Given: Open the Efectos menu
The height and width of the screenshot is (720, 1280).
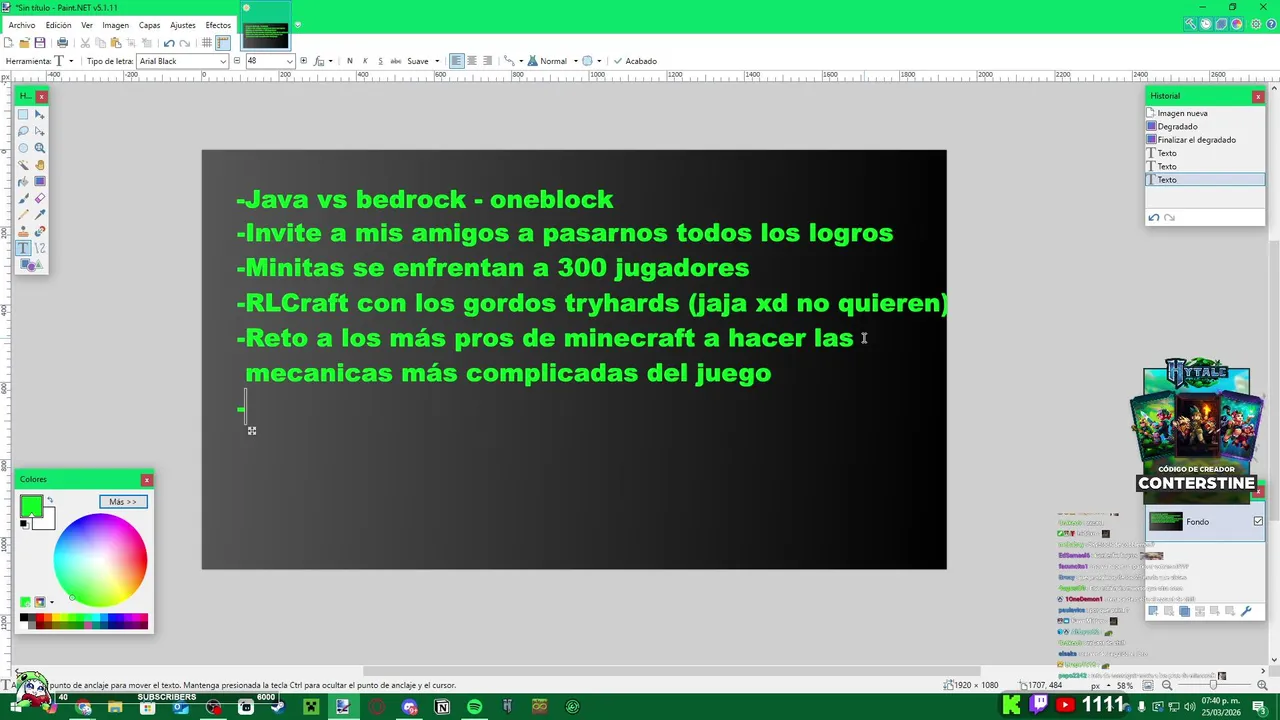Looking at the screenshot, I should point(218,25).
